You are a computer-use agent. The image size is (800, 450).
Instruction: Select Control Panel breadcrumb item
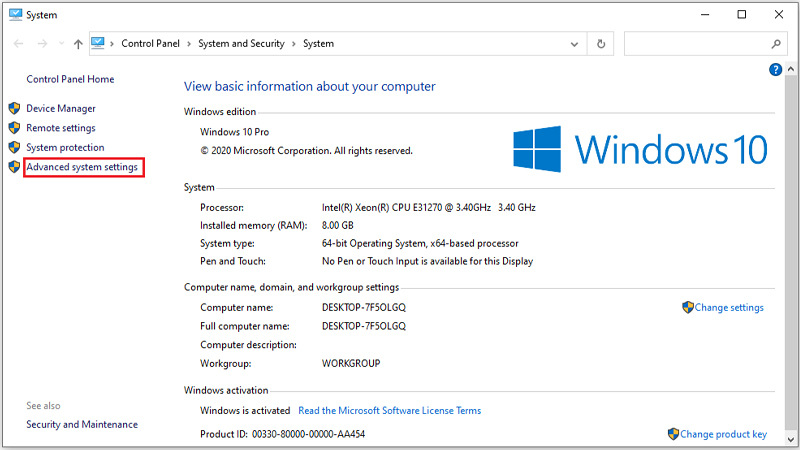coord(151,44)
